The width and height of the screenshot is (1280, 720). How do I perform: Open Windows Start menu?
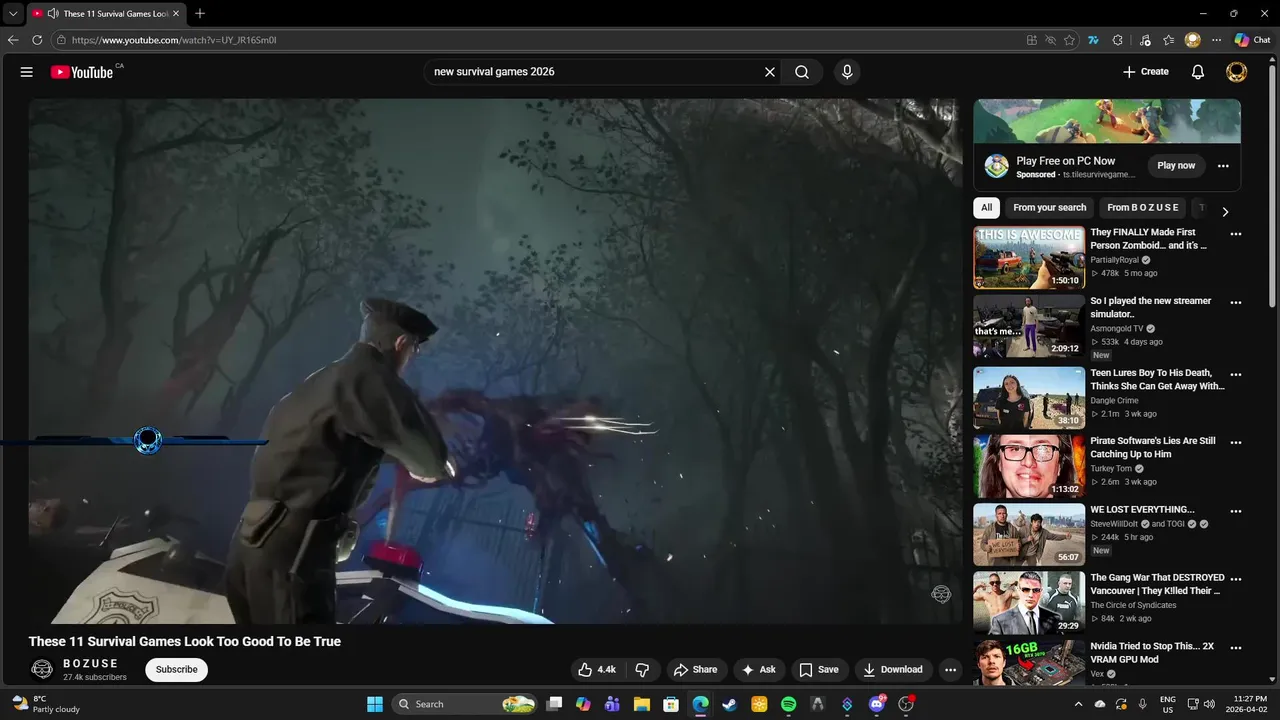click(375, 704)
